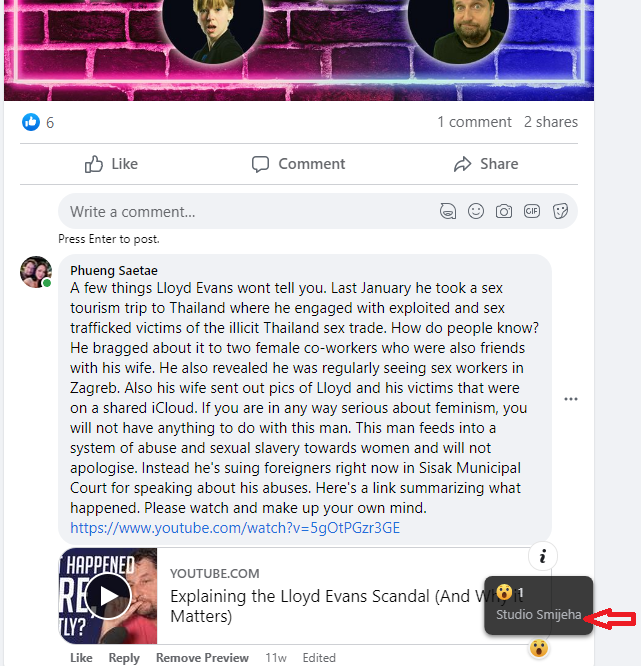Open the sticker picker in comment box
641x668 pixels.
[560, 211]
